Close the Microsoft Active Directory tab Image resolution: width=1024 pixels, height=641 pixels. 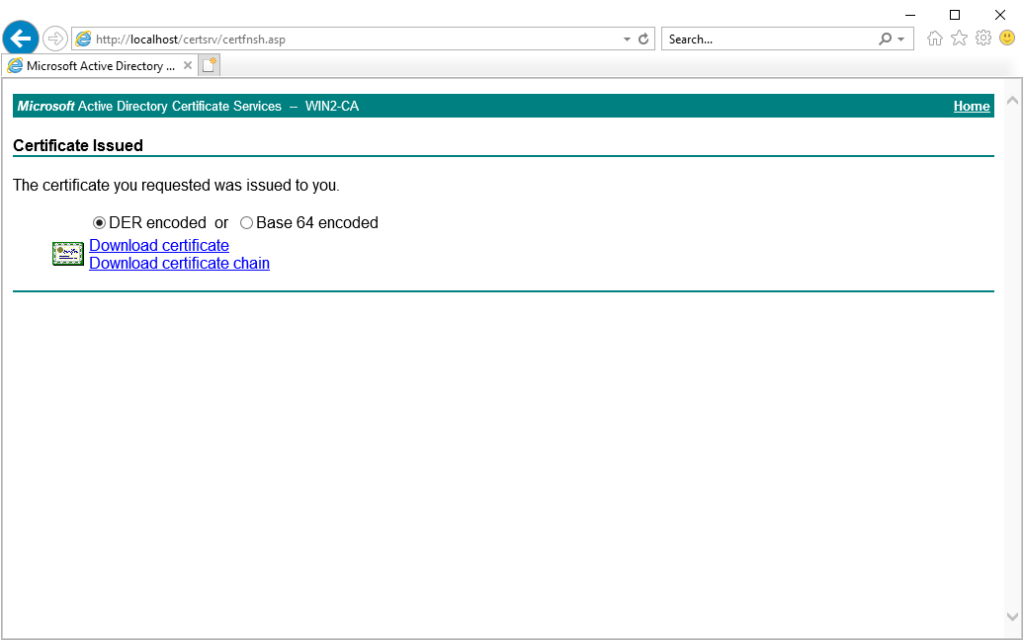coord(188,66)
